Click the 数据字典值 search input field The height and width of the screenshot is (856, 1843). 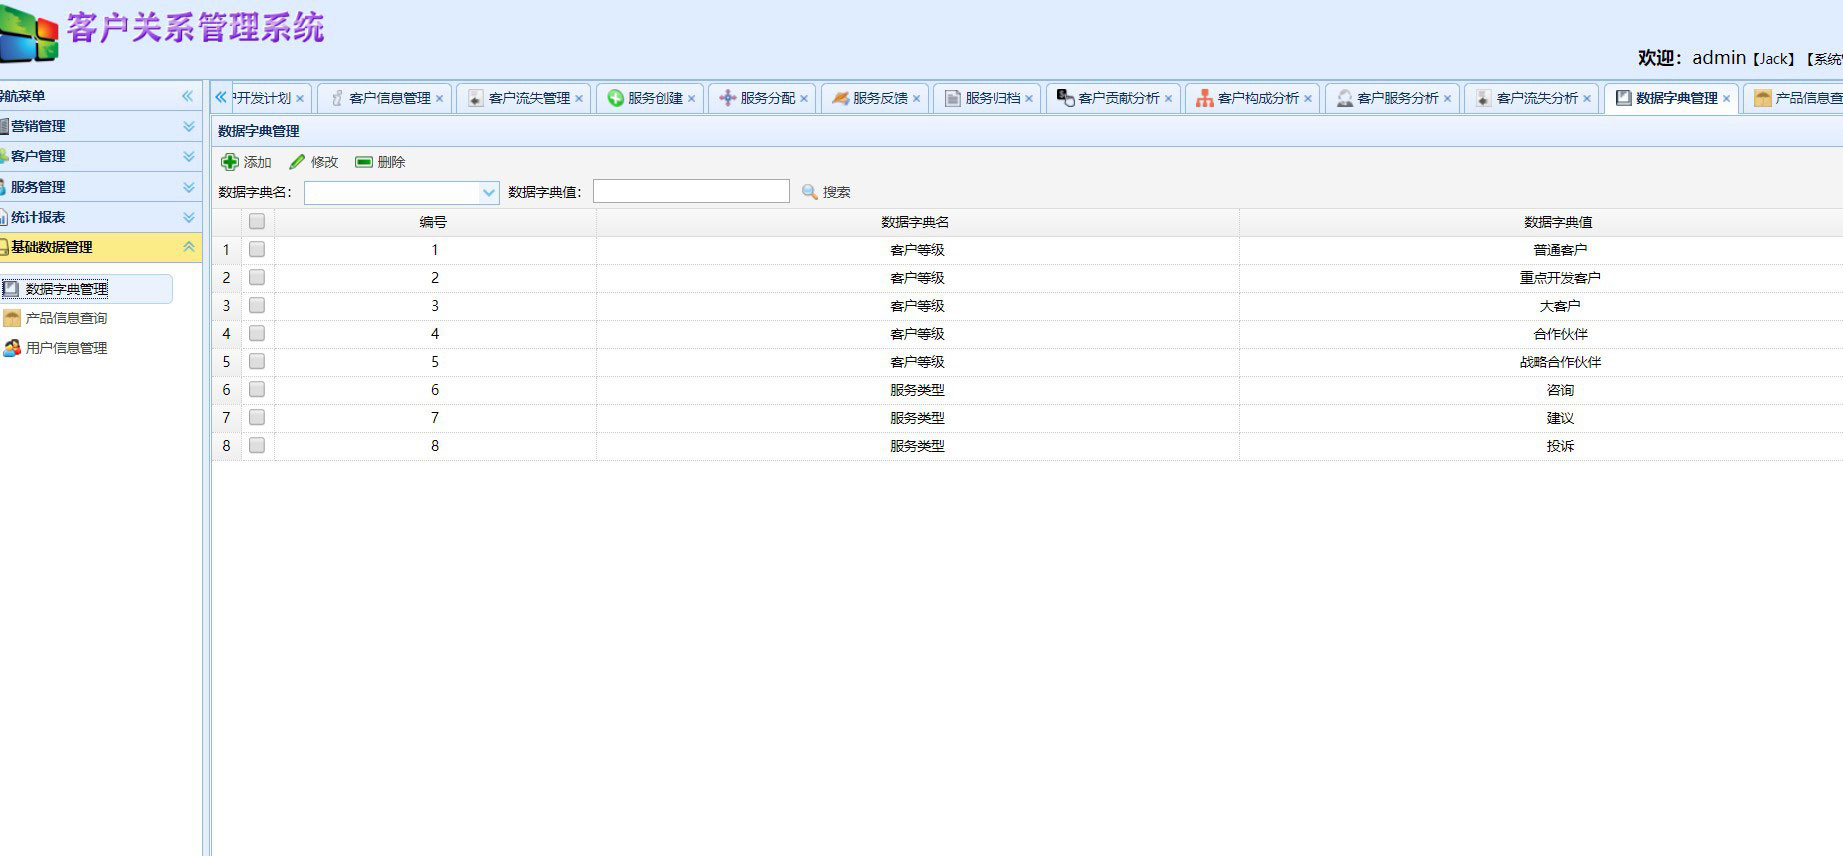(691, 192)
